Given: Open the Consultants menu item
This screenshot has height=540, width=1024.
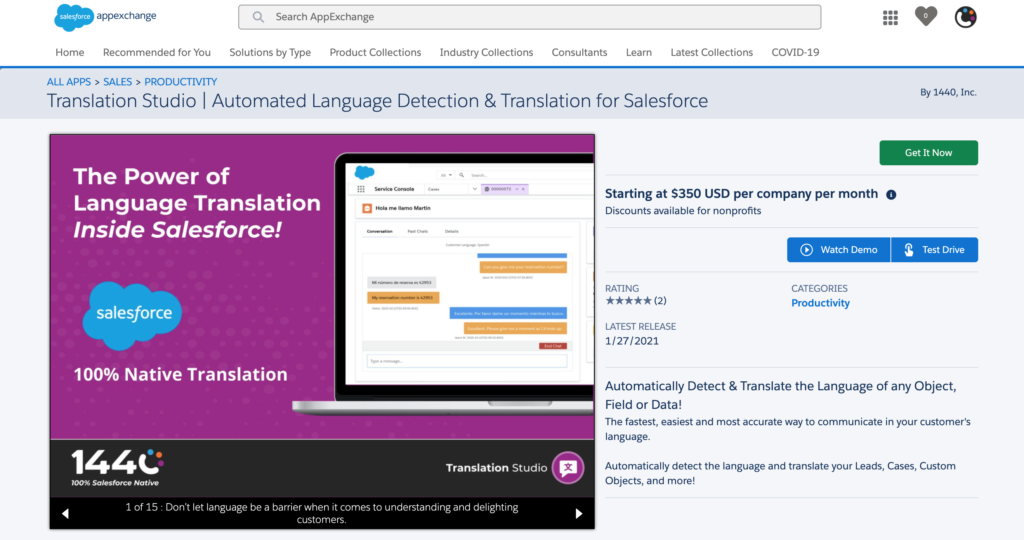Looking at the screenshot, I should coord(579,52).
